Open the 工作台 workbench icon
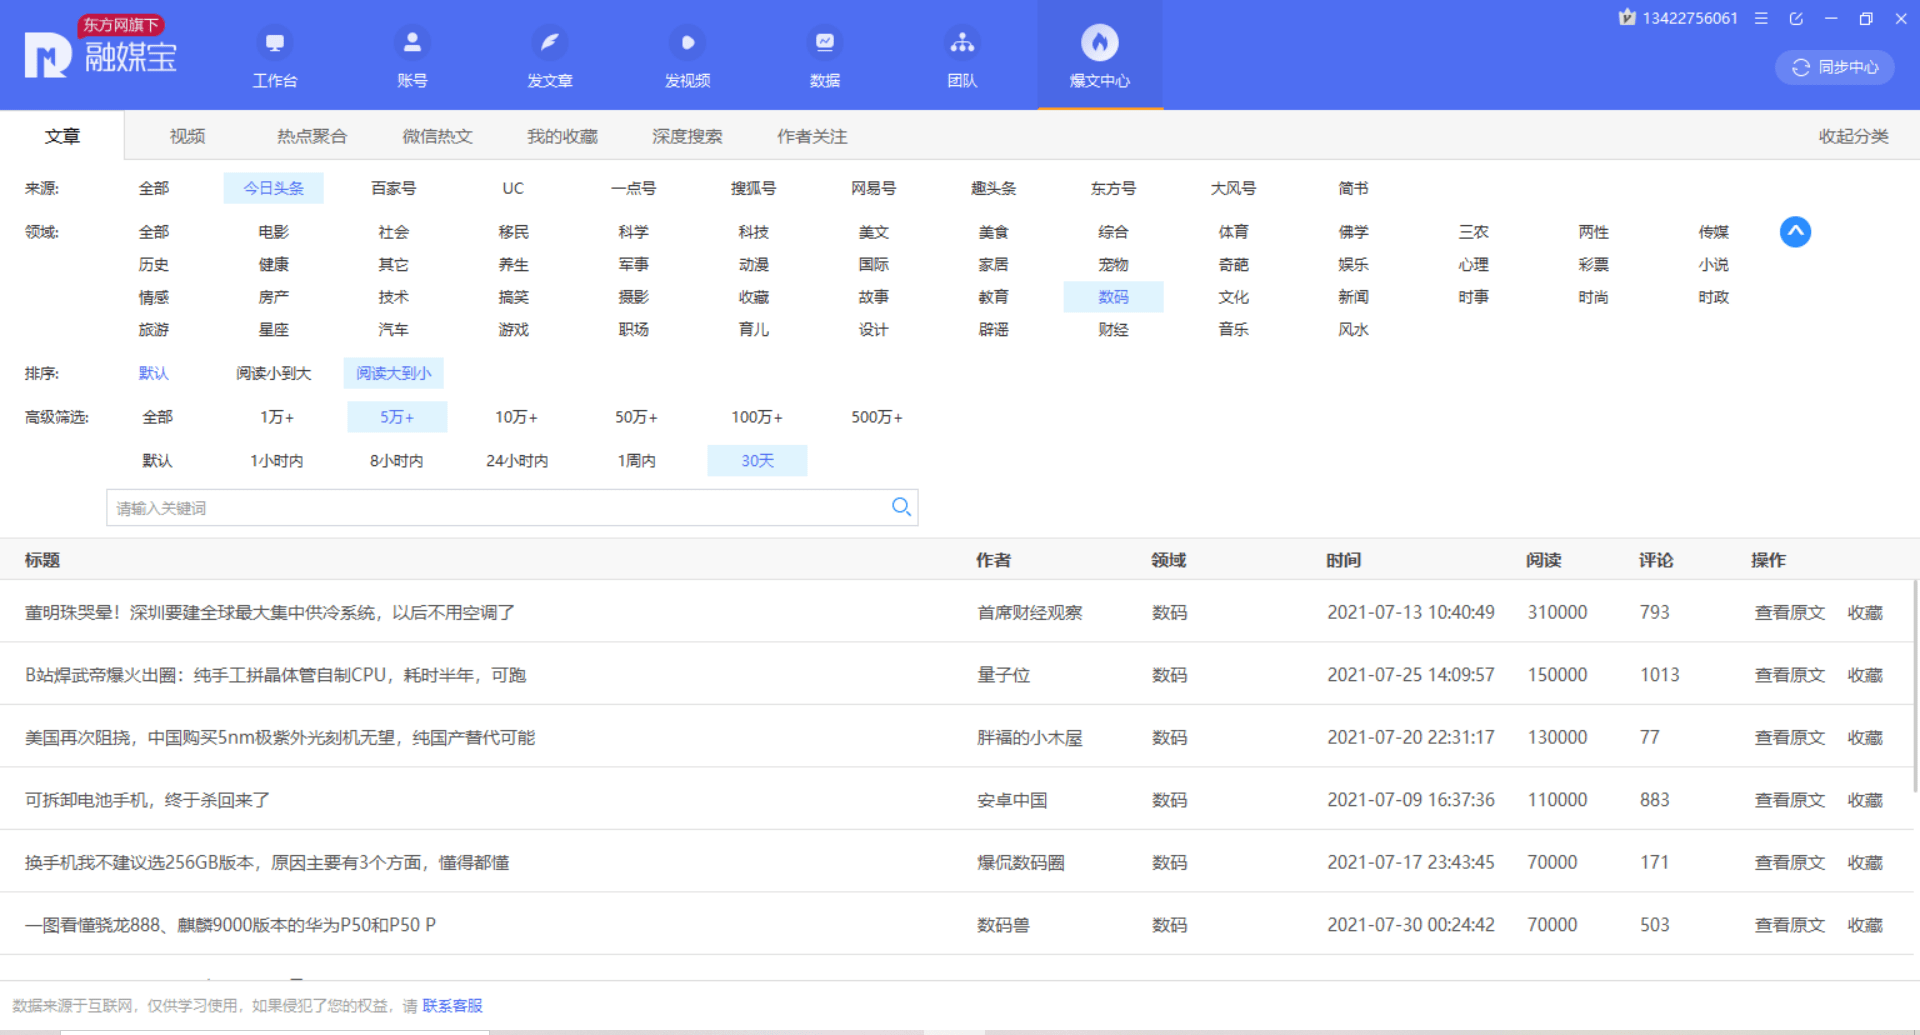The width and height of the screenshot is (1920, 1035). click(274, 43)
